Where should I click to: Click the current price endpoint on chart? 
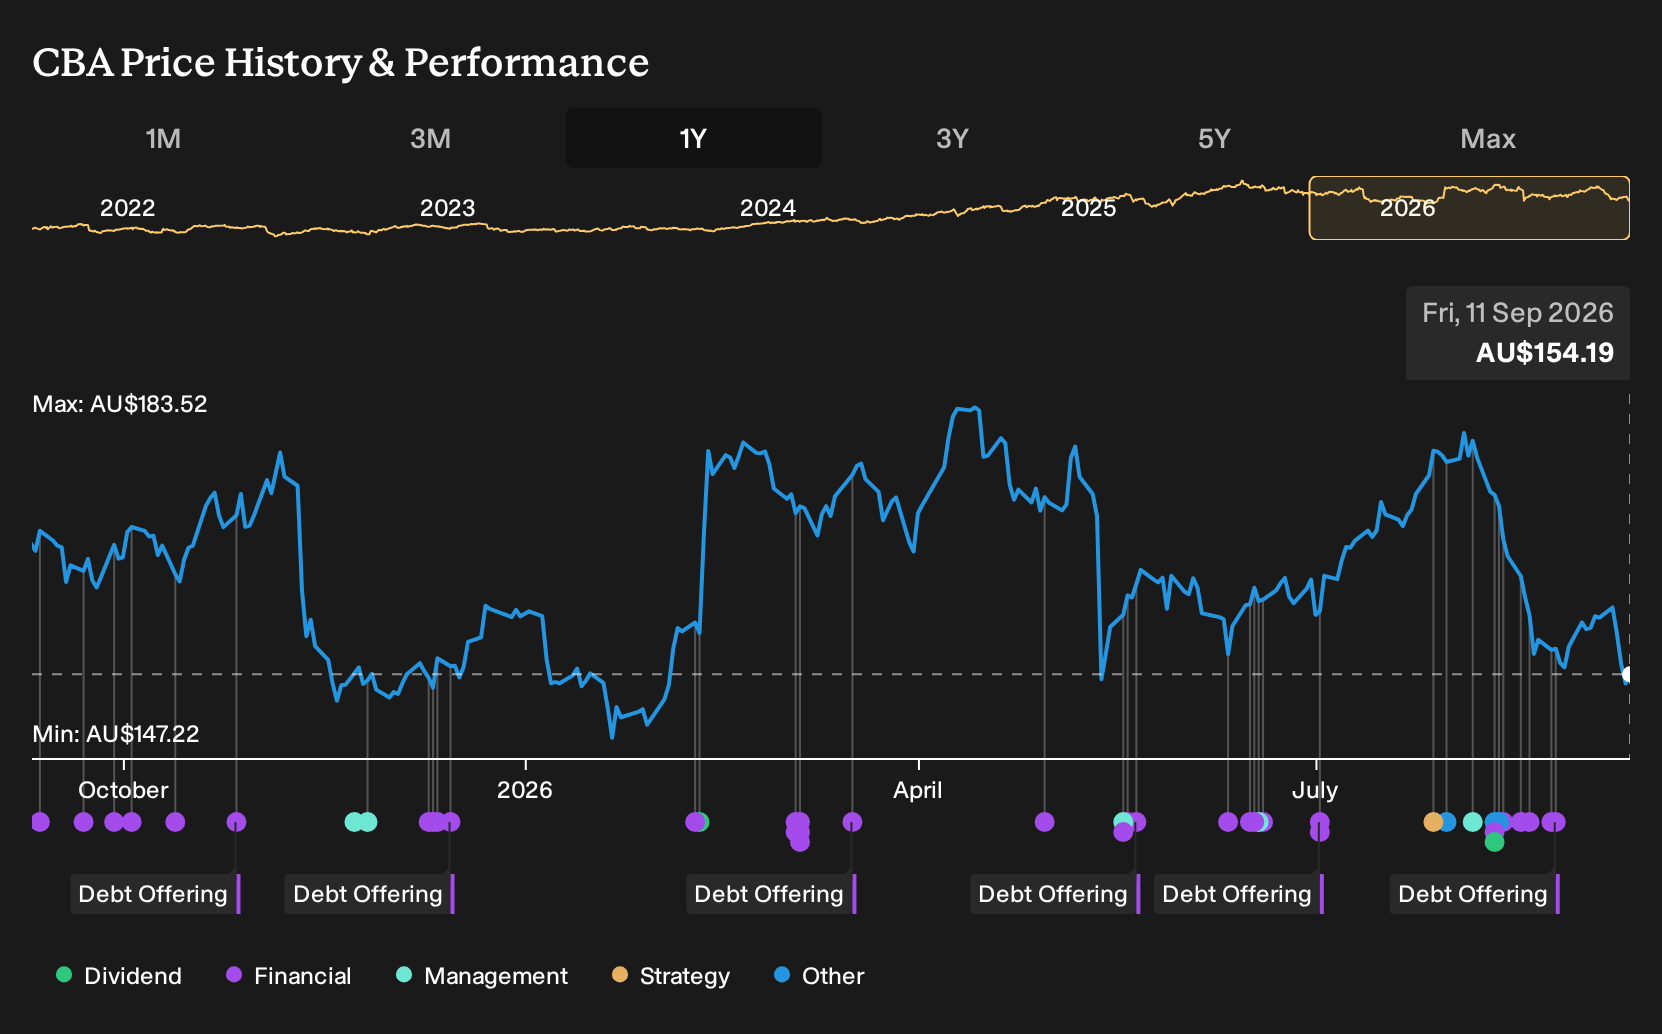[1628, 675]
